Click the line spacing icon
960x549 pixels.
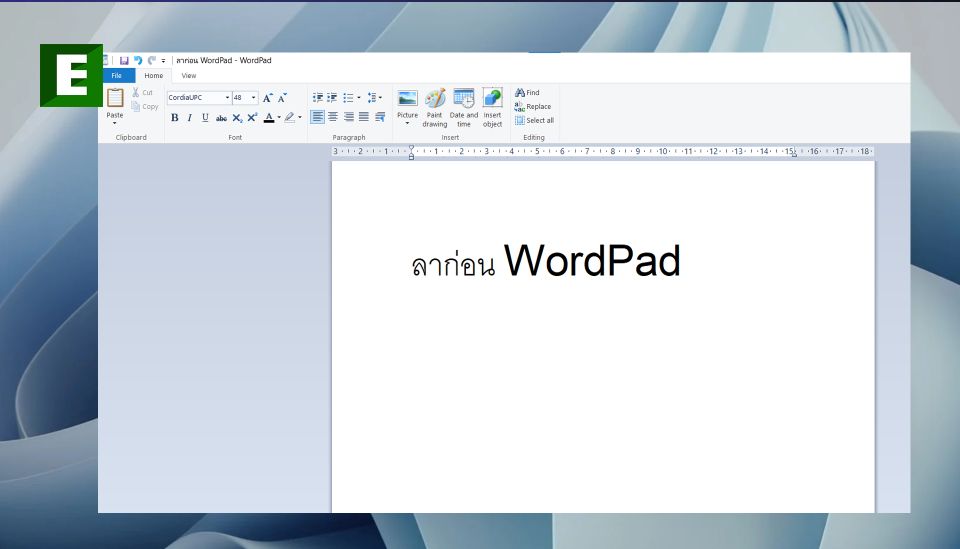[x=372, y=98]
